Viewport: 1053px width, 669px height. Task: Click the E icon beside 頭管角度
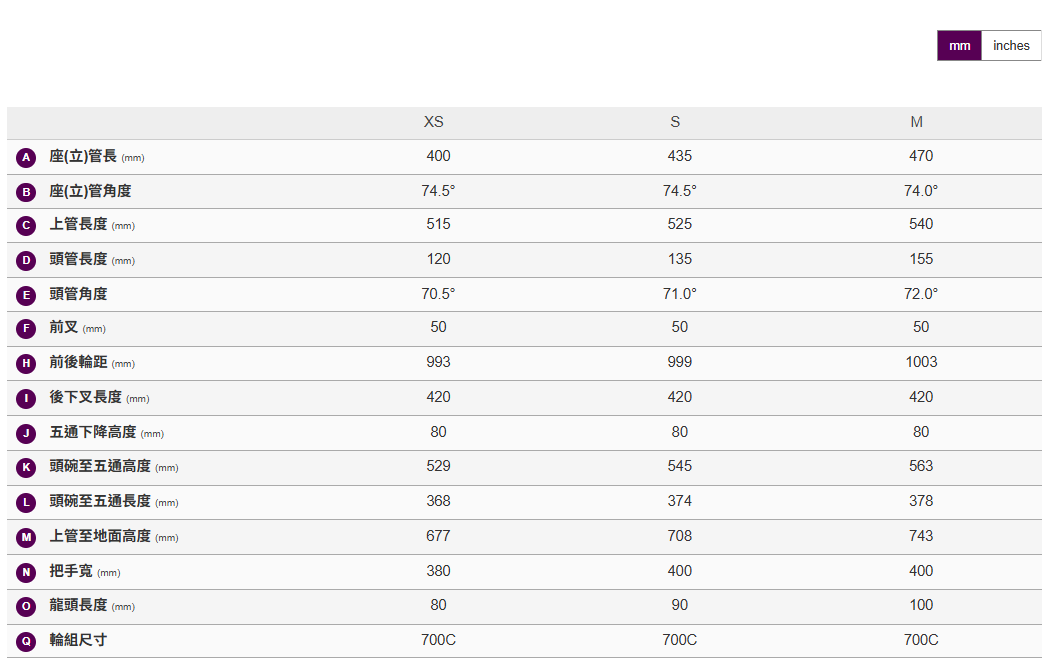pyautogui.click(x=27, y=295)
